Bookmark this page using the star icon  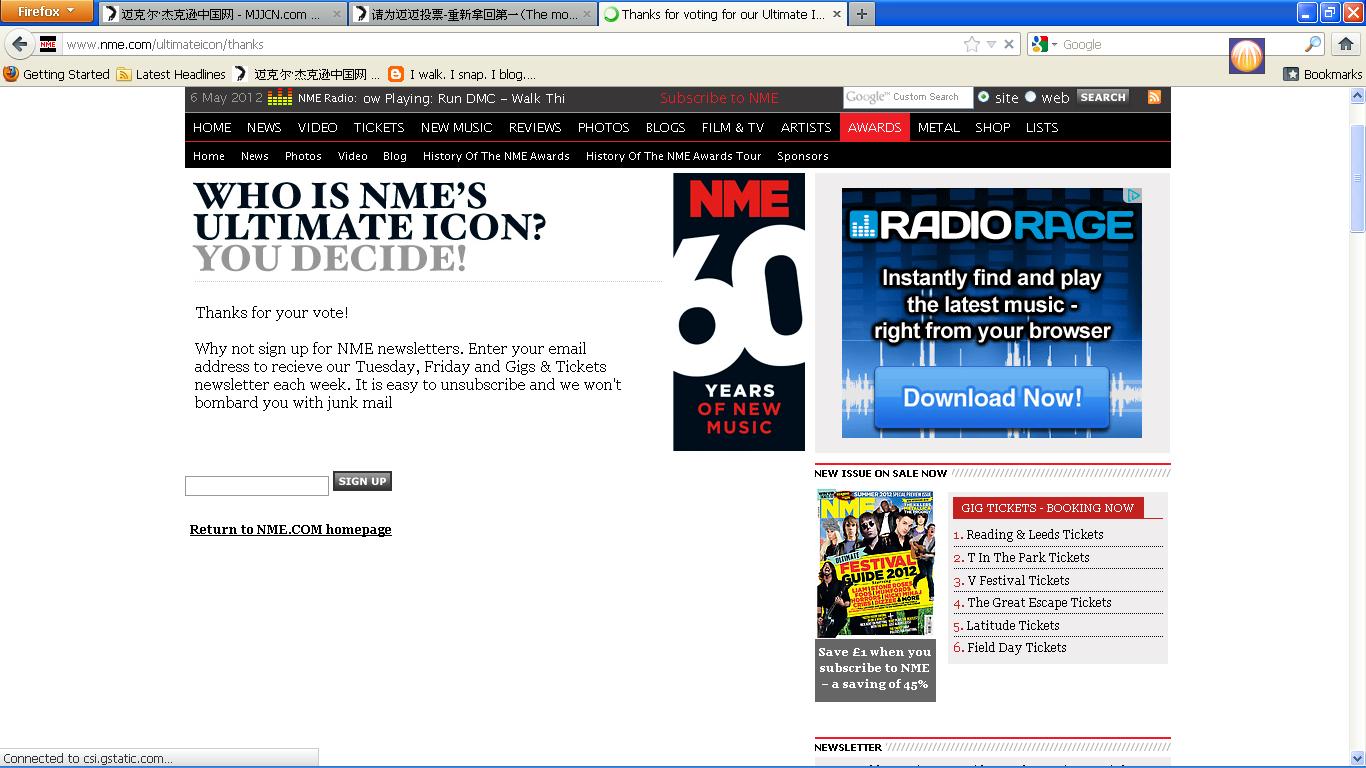click(x=973, y=44)
